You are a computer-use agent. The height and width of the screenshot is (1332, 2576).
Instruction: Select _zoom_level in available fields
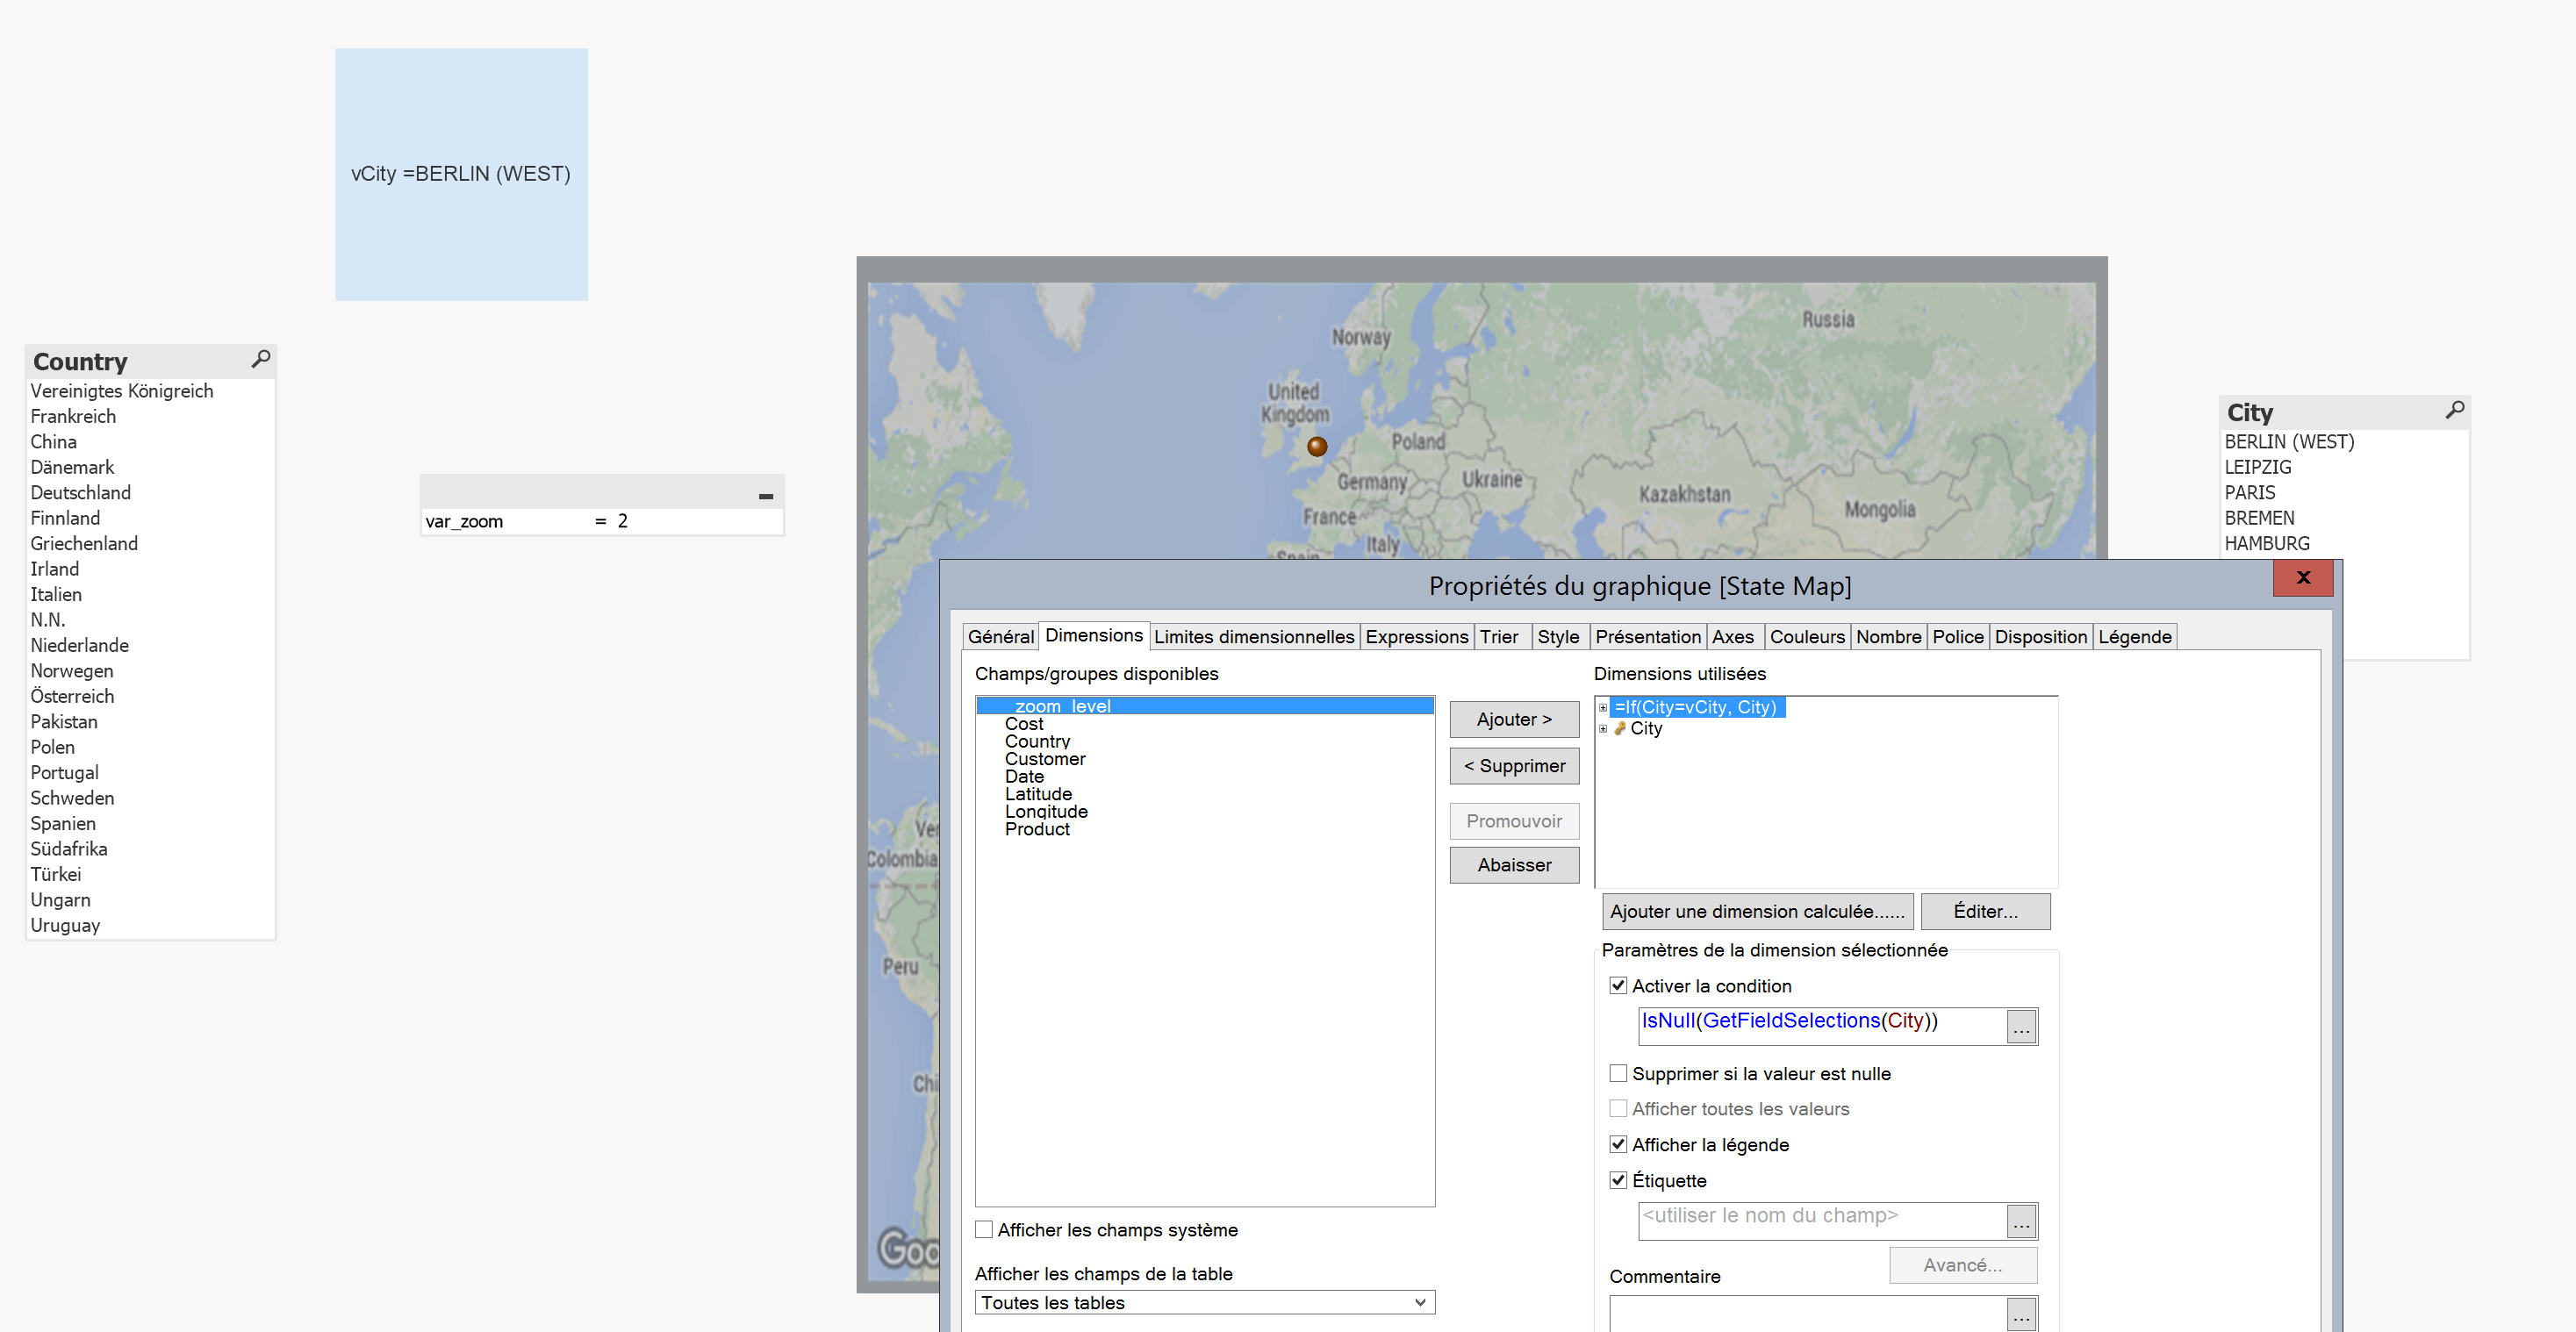[x=1204, y=706]
